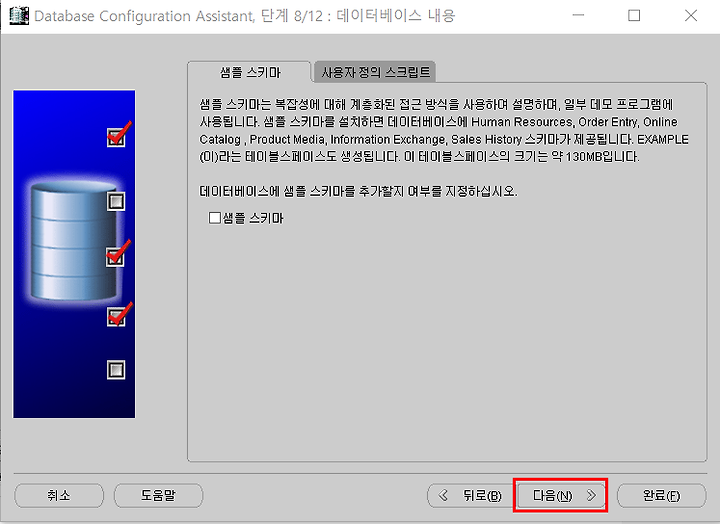Screen dimensions: 720x524
Task: Click the database cylinder image
Action: pos(73,241)
